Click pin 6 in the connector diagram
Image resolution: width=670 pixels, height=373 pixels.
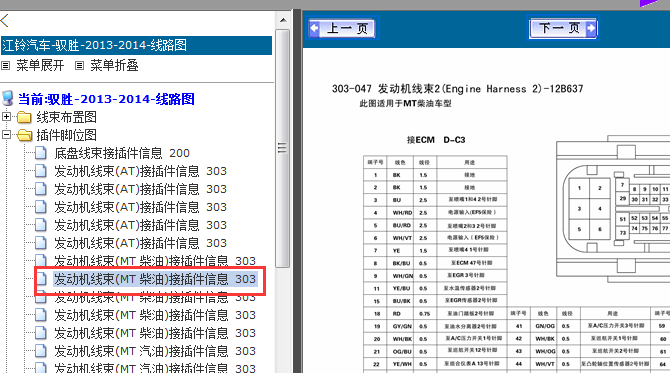point(600,229)
